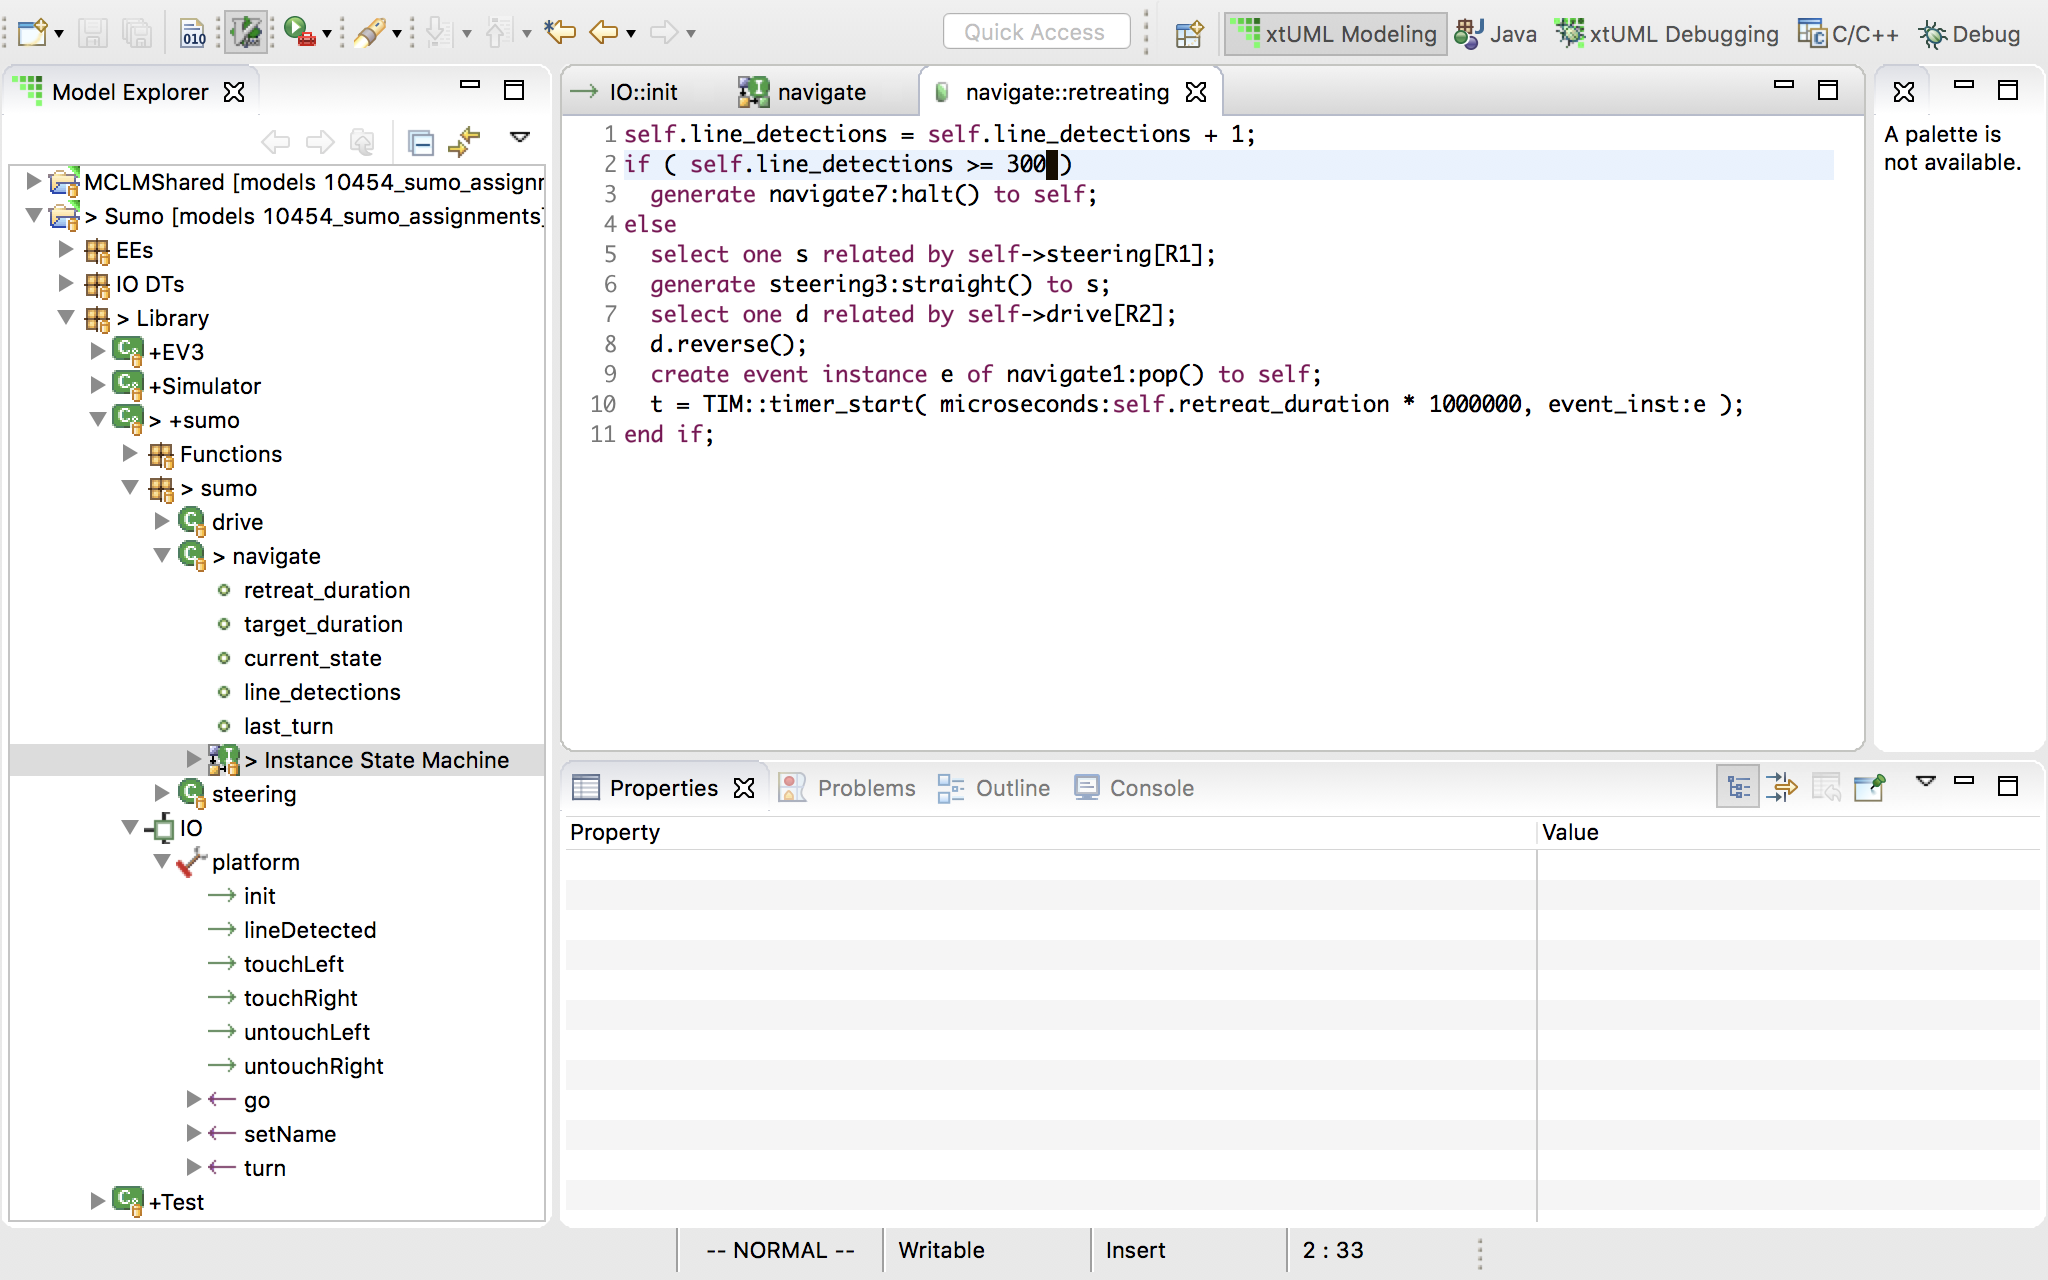Select the touchLeft signal
Image resolution: width=2048 pixels, height=1280 pixels.
coord(293,964)
